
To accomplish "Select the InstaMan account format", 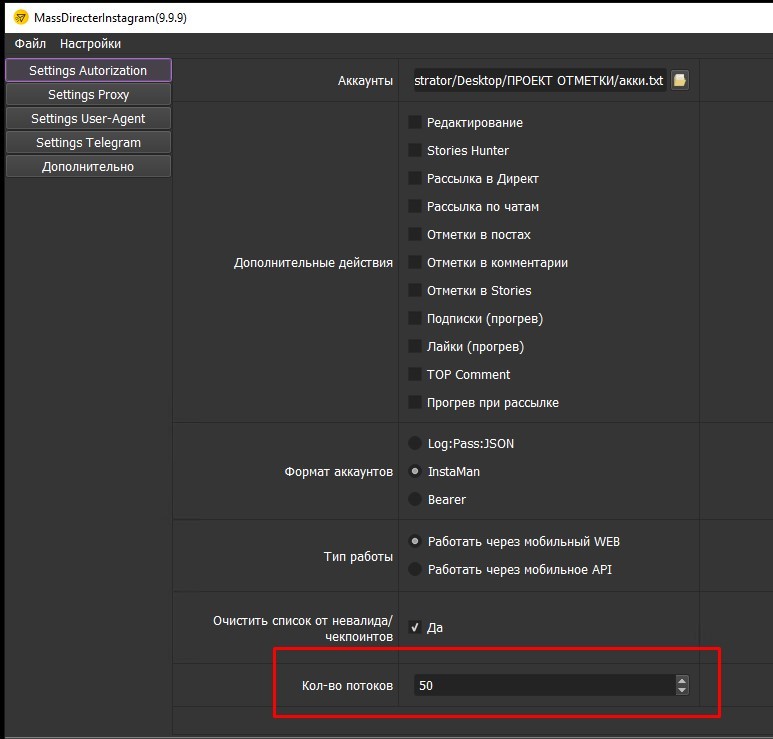I will pos(415,471).
